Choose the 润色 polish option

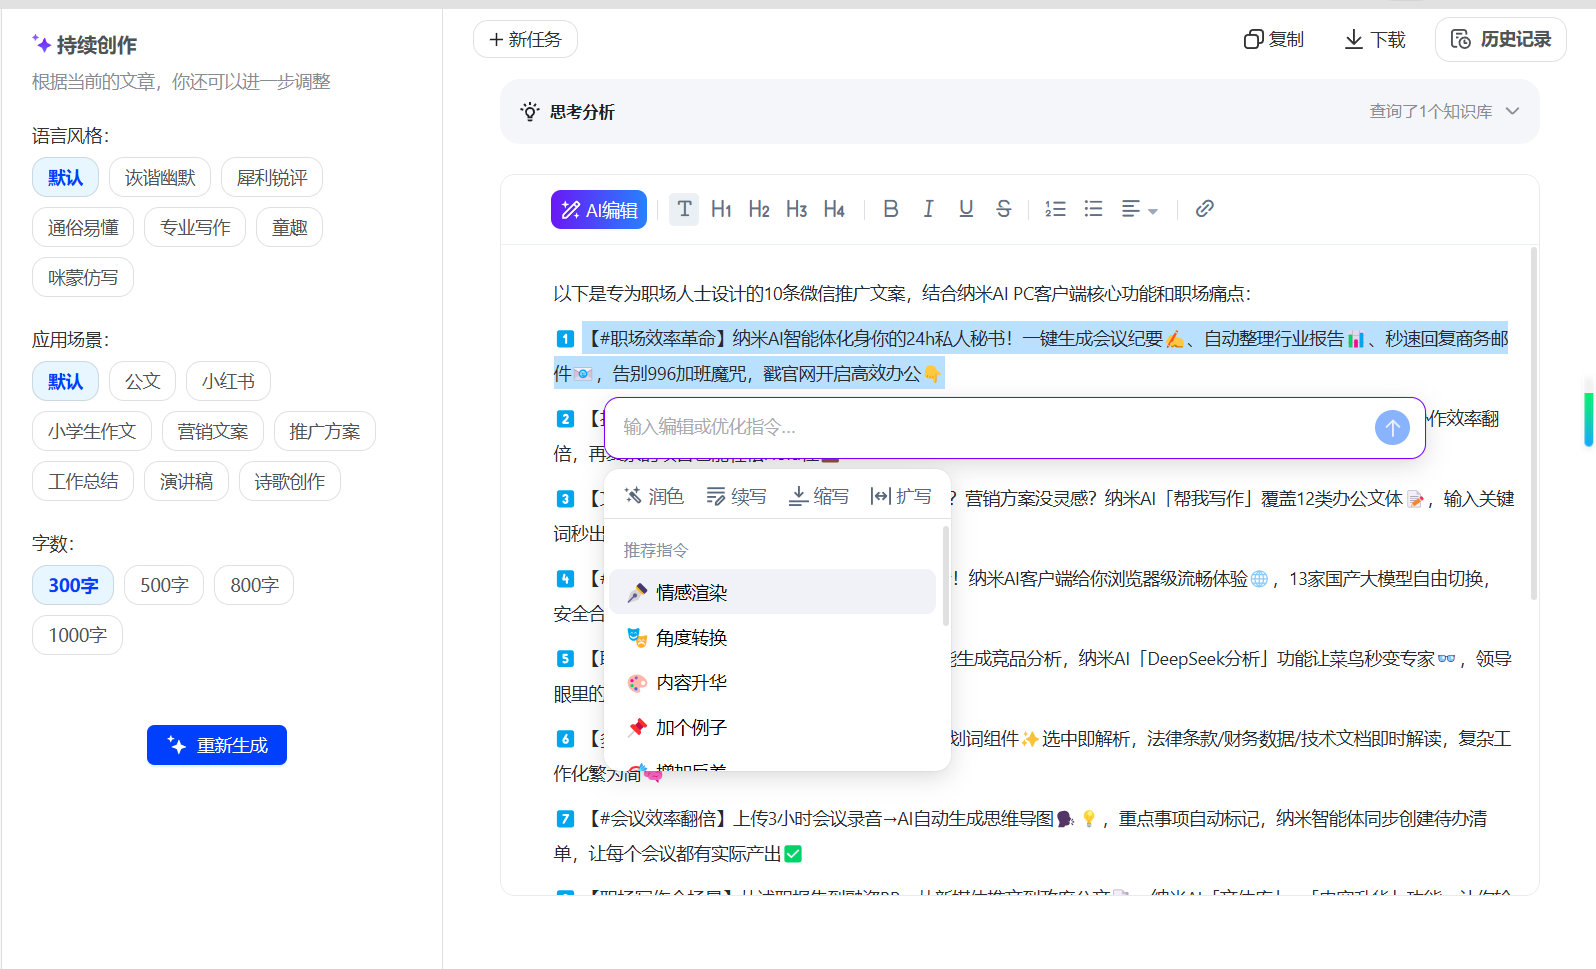pyautogui.click(x=654, y=497)
